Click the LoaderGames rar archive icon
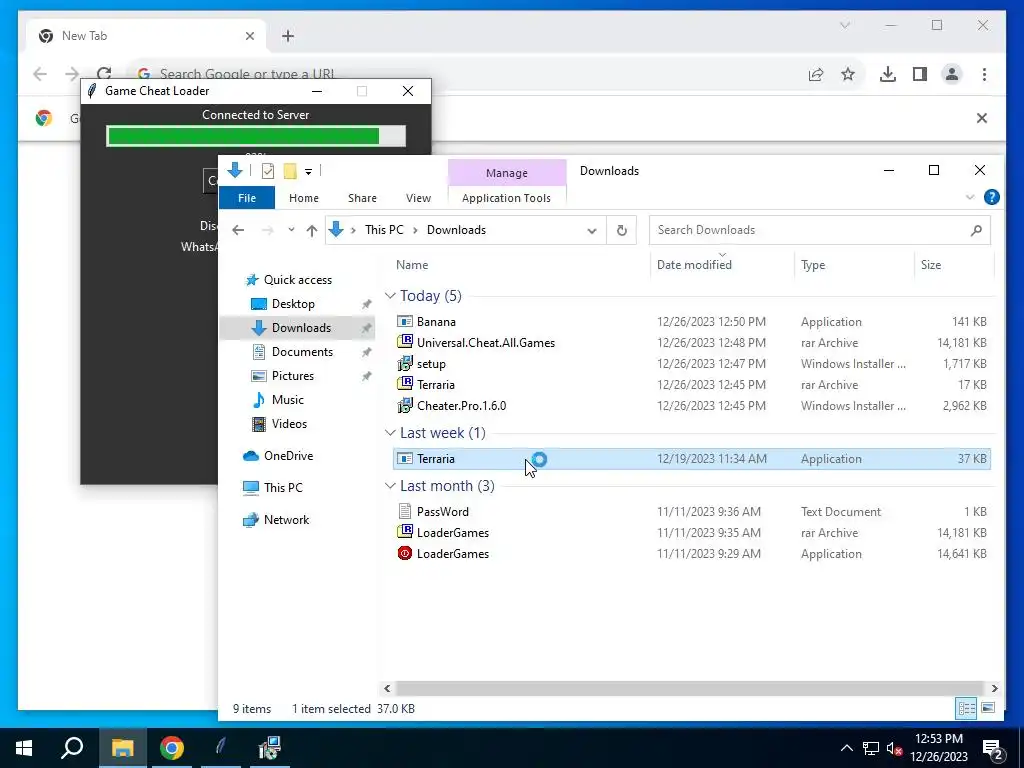Image resolution: width=1024 pixels, height=768 pixels. (405, 532)
